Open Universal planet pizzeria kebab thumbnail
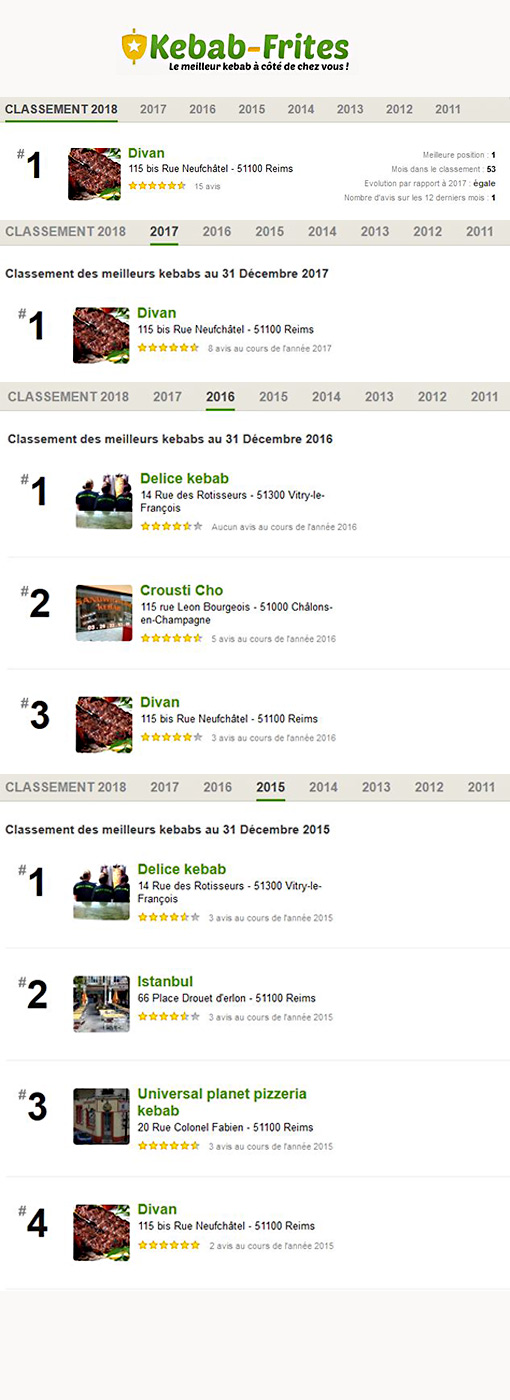Screen dimensions: 510x1400 [x=101, y=1116]
